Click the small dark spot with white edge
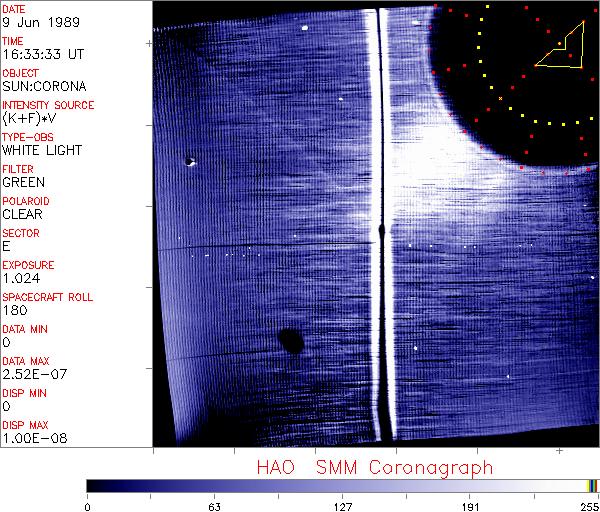600x512 pixels. point(189,160)
